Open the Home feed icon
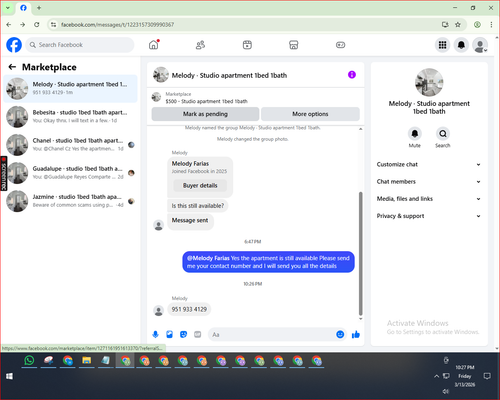This screenshot has width=500, height=400. pyautogui.click(x=154, y=45)
